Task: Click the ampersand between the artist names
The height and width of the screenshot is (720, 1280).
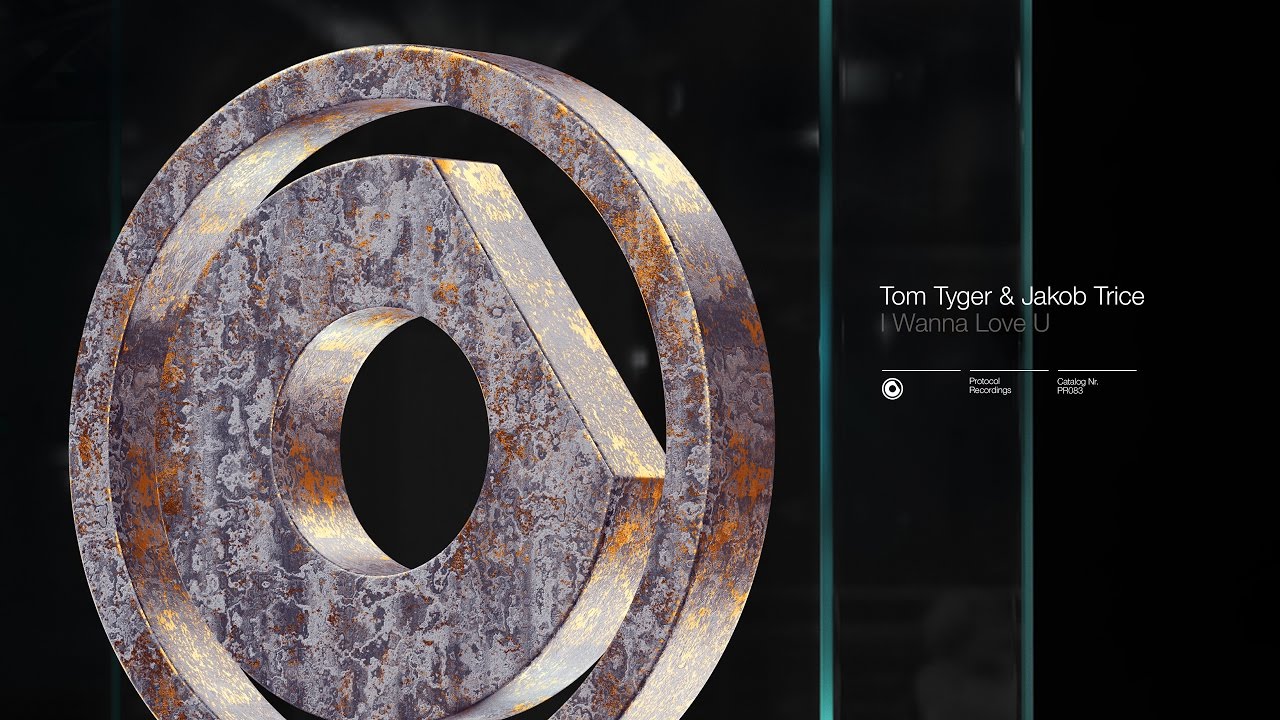Action: (x=1006, y=297)
